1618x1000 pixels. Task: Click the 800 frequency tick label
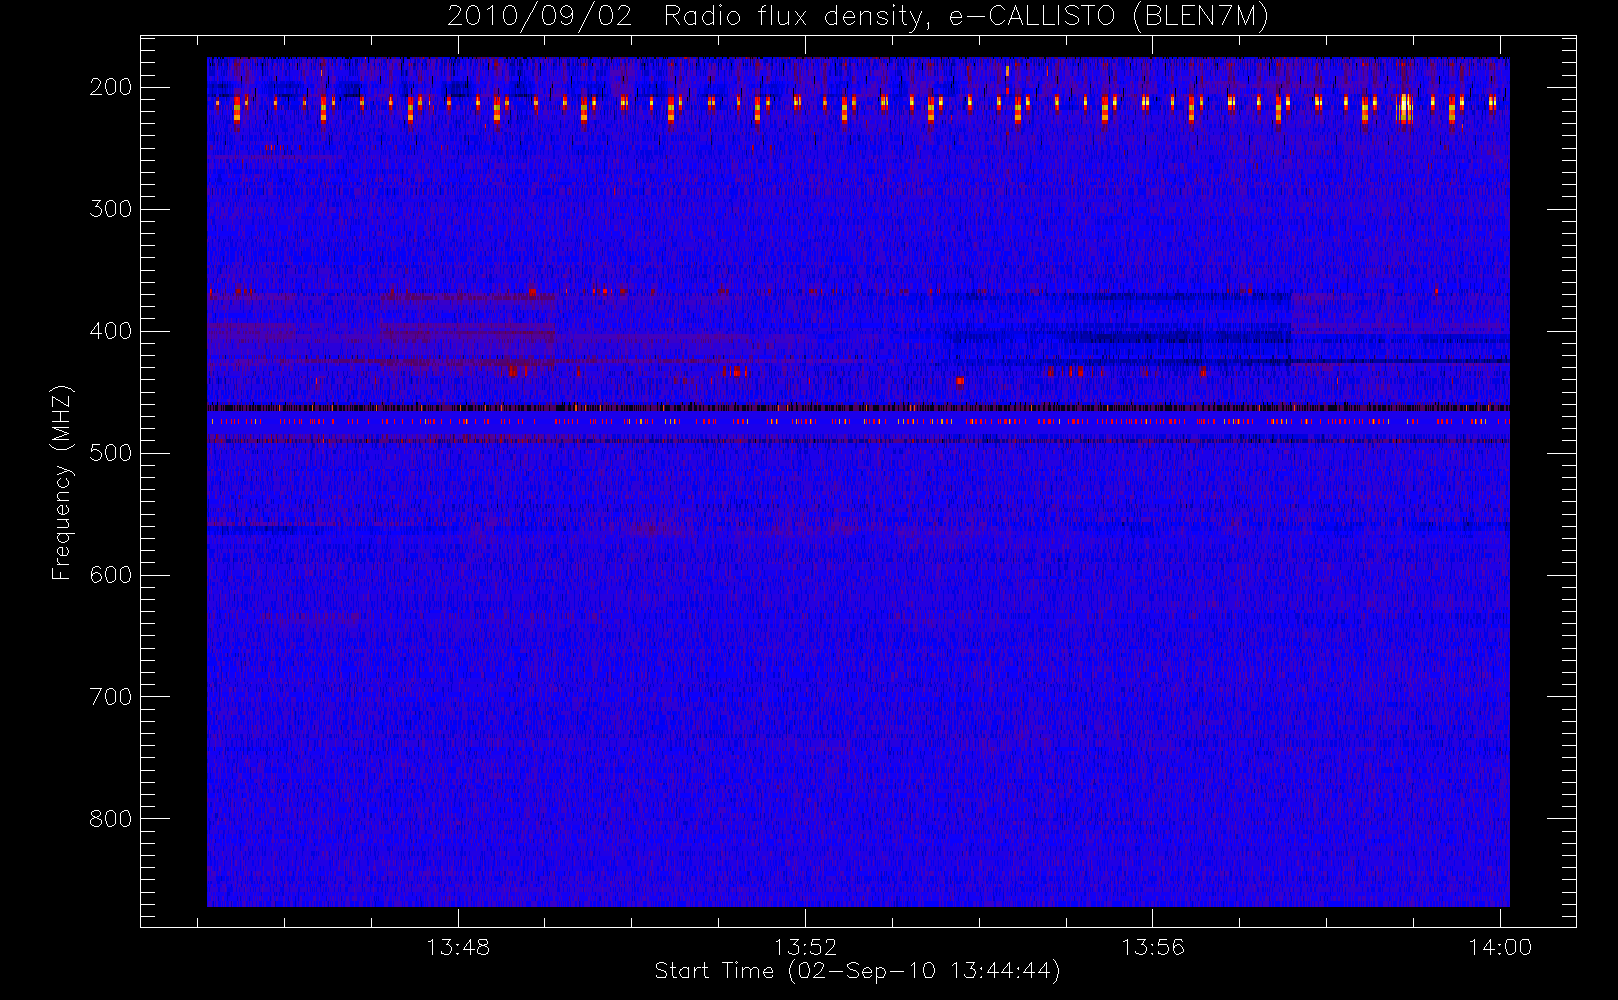[x=111, y=819]
